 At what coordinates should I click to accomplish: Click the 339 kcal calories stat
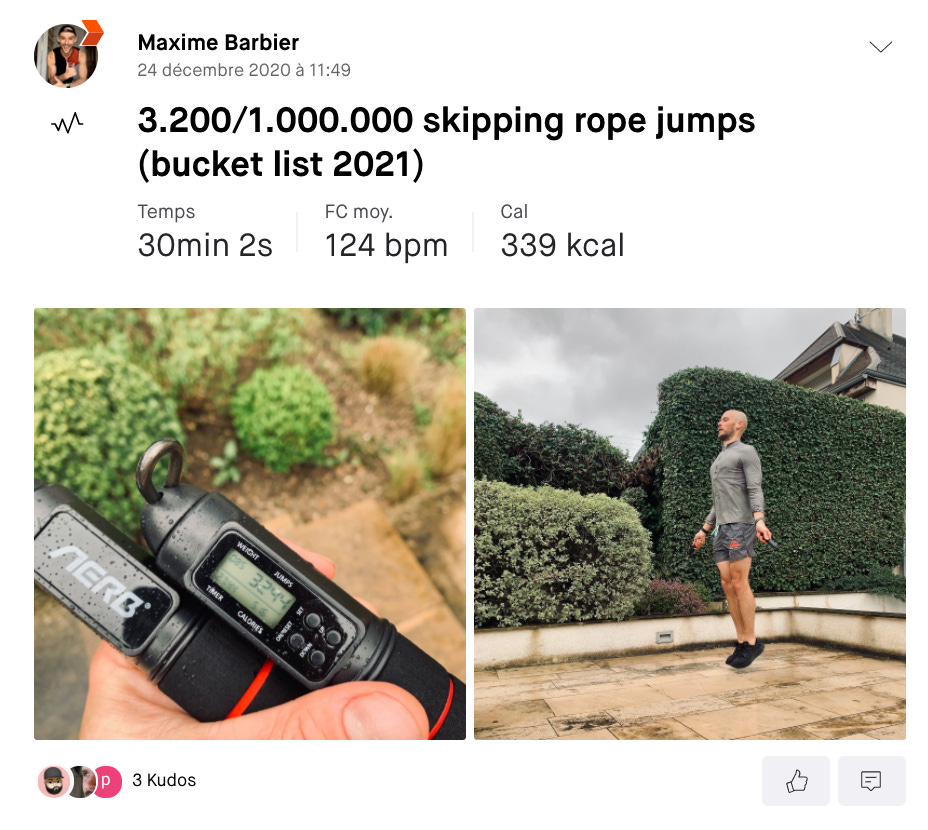[562, 246]
